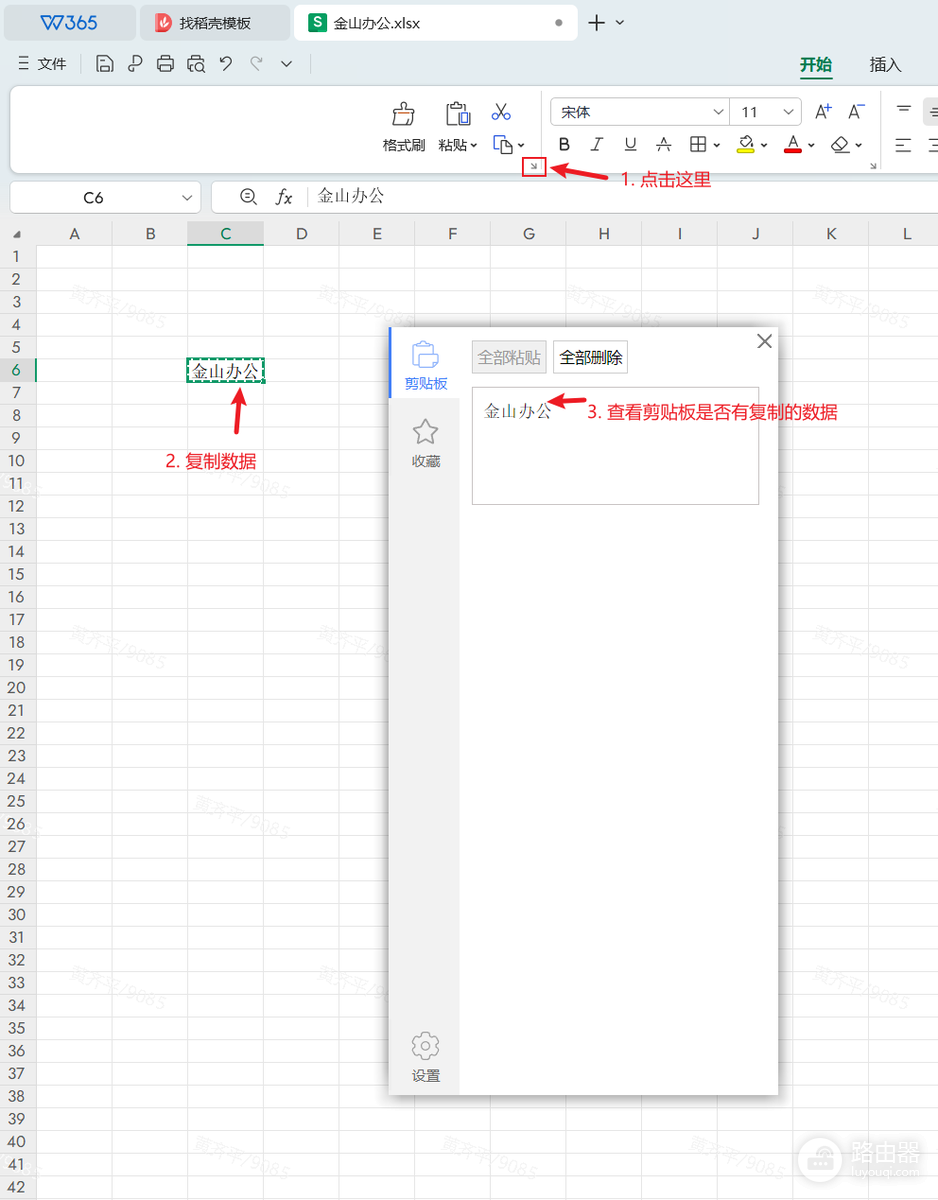This screenshot has width=938, height=1200.
Task: Click the Cut scissors icon
Action: click(x=502, y=112)
